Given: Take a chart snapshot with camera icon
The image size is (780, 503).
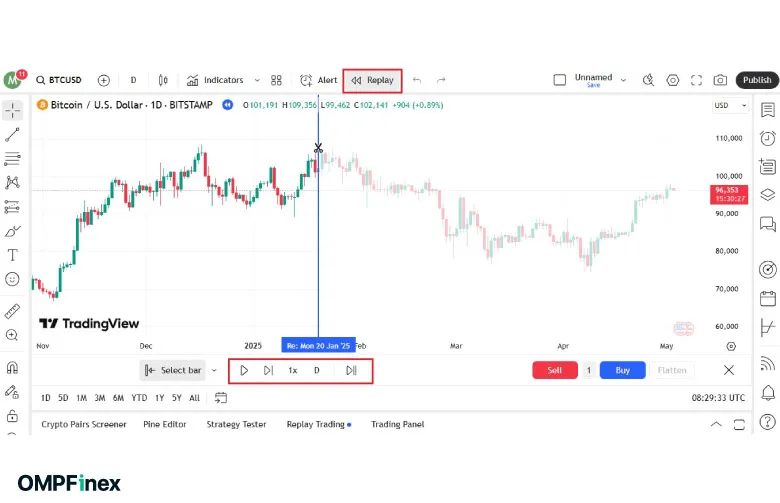Looking at the screenshot, I should click(x=720, y=80).
